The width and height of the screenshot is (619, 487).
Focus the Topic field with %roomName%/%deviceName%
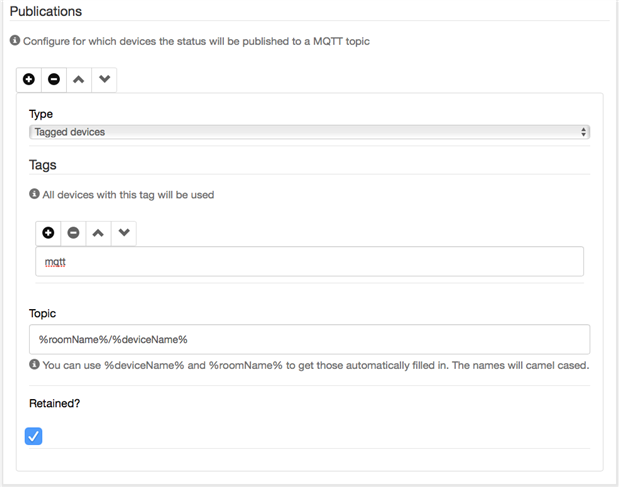point(309,339)
